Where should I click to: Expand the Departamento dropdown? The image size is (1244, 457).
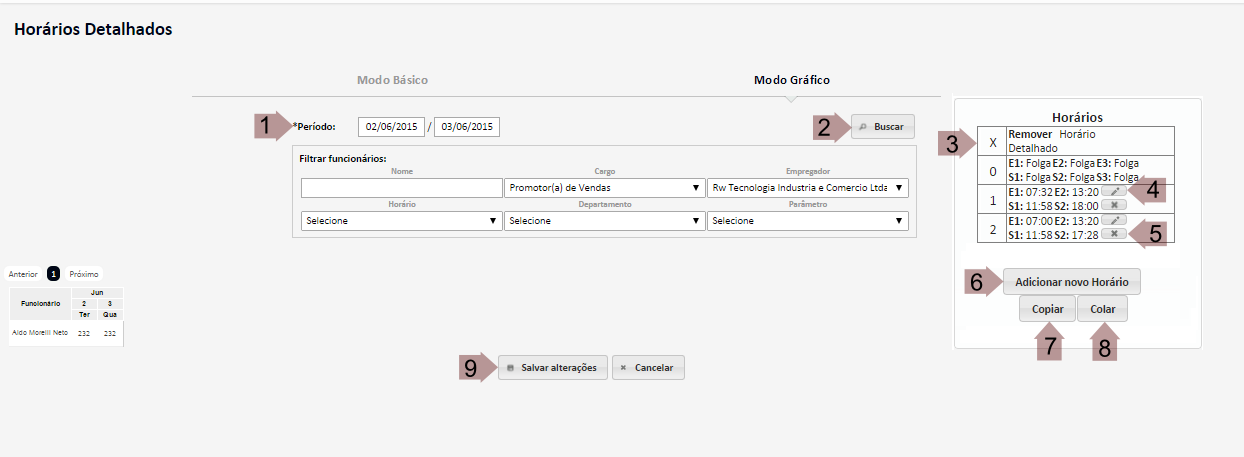[x=604, y=221]
